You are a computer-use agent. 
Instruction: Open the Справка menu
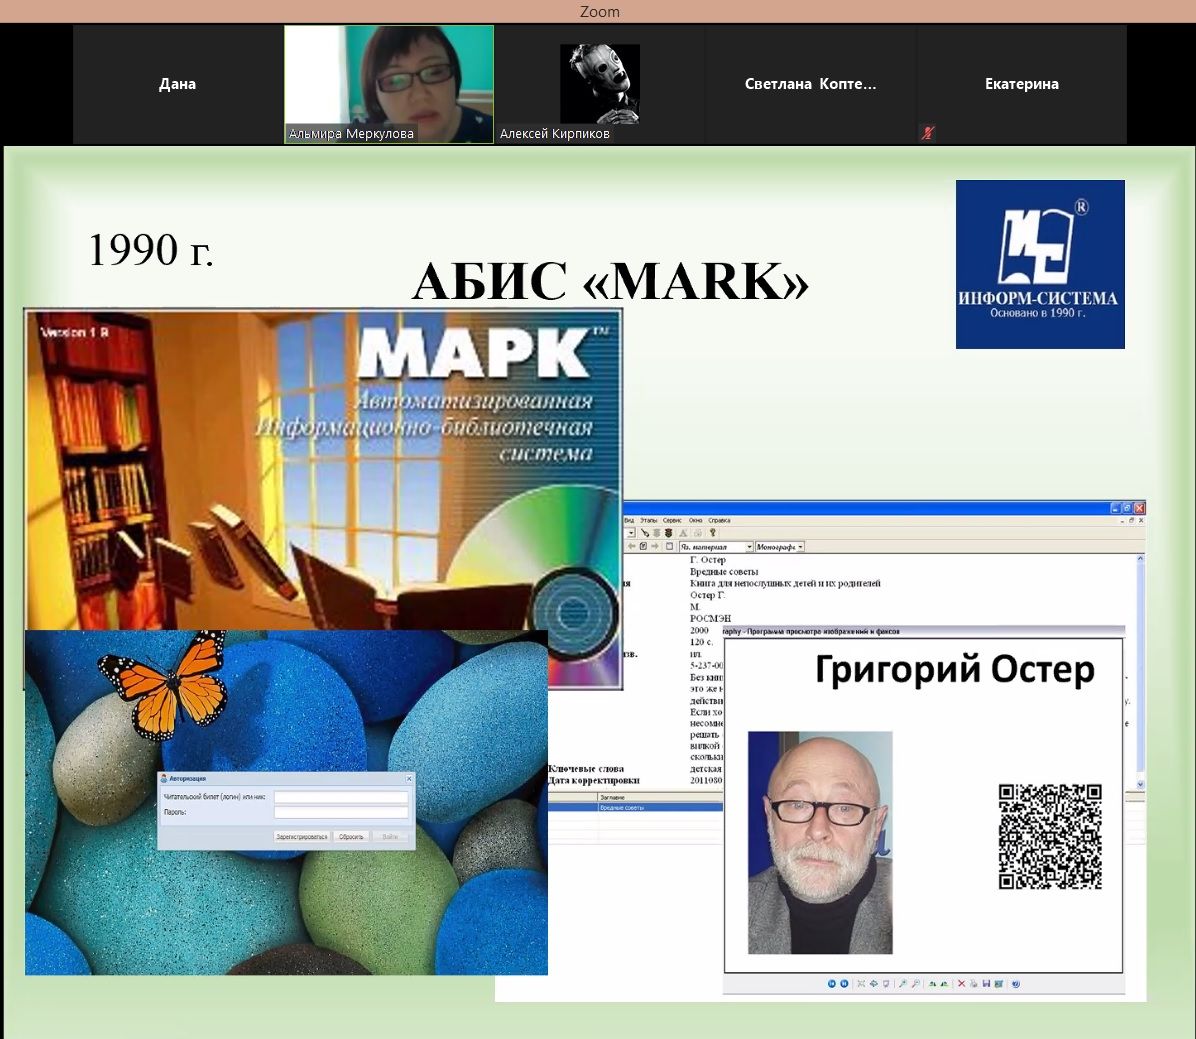[719, 520]
